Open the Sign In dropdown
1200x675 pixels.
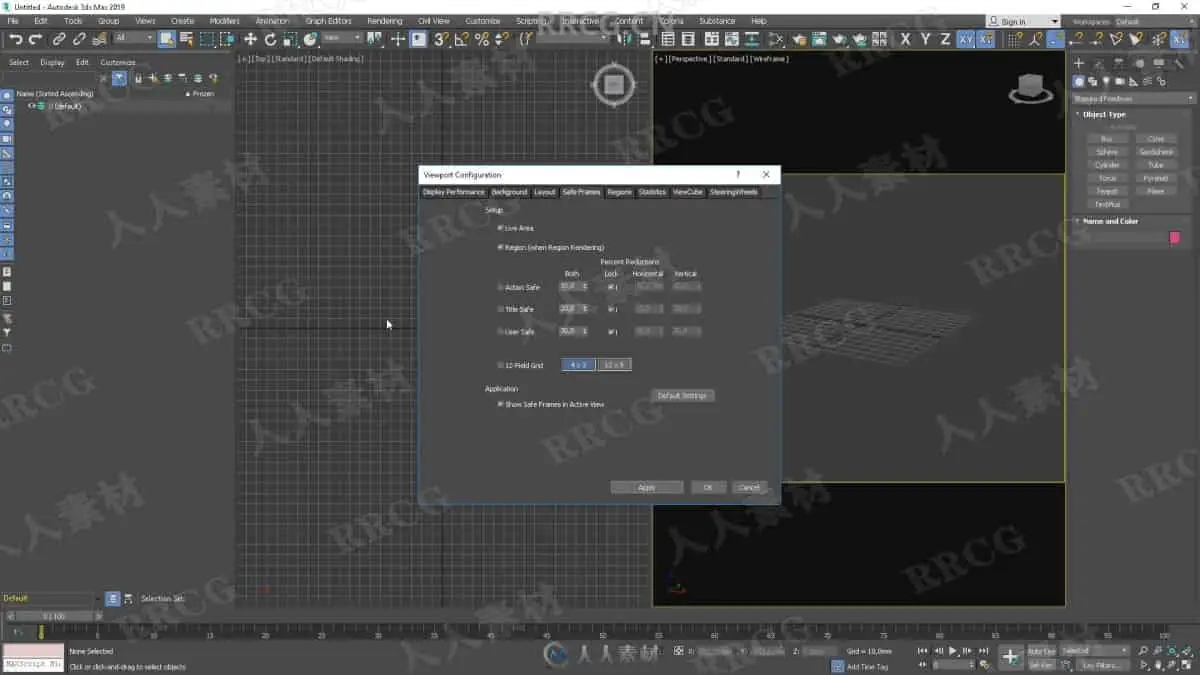(x=1023, y=21)
